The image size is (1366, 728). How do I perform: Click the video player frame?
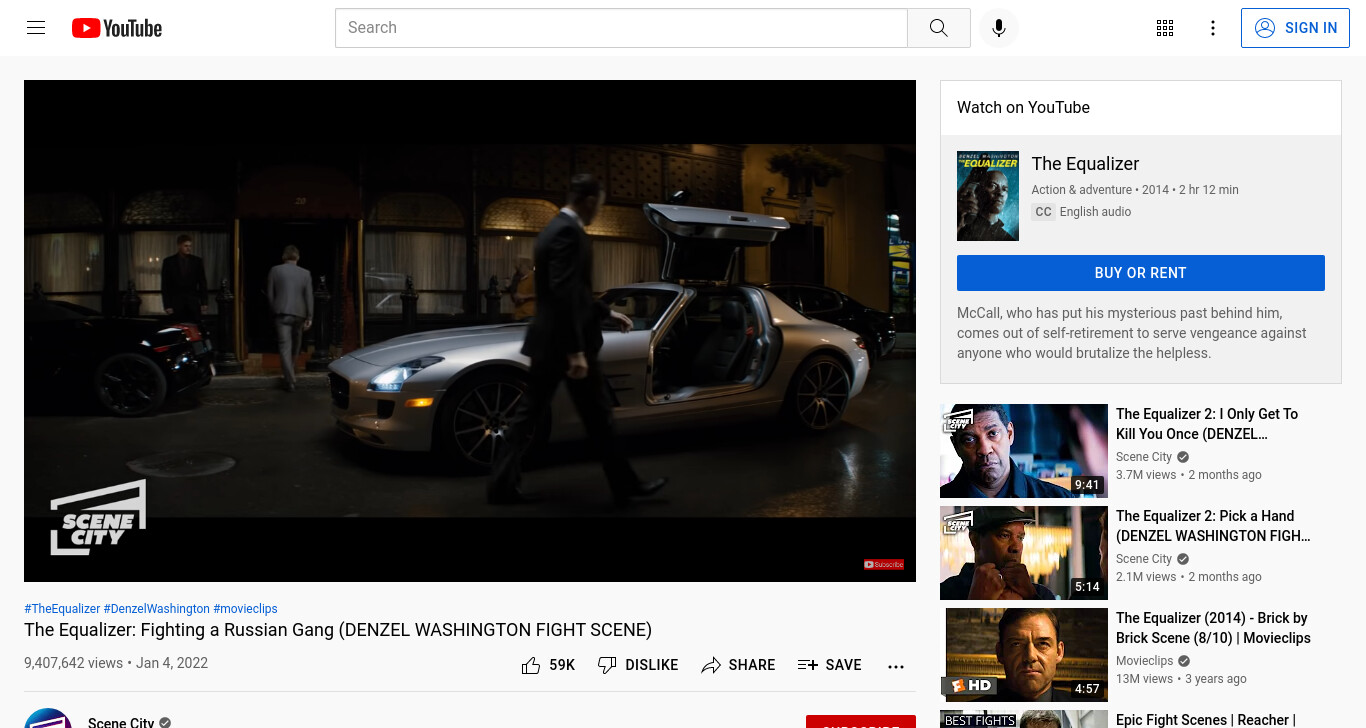470,331
